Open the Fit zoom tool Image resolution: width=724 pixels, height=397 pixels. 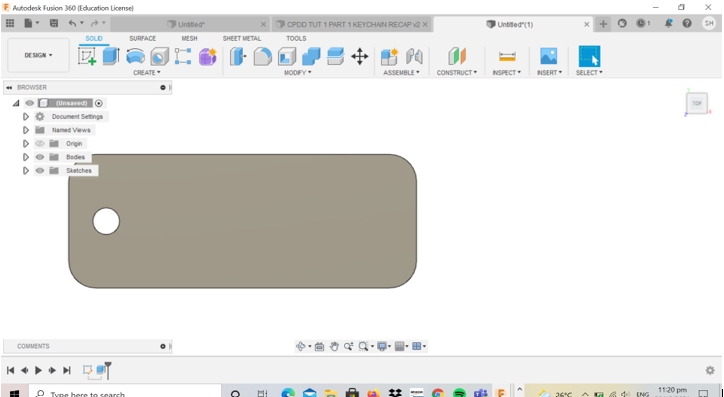363,346
